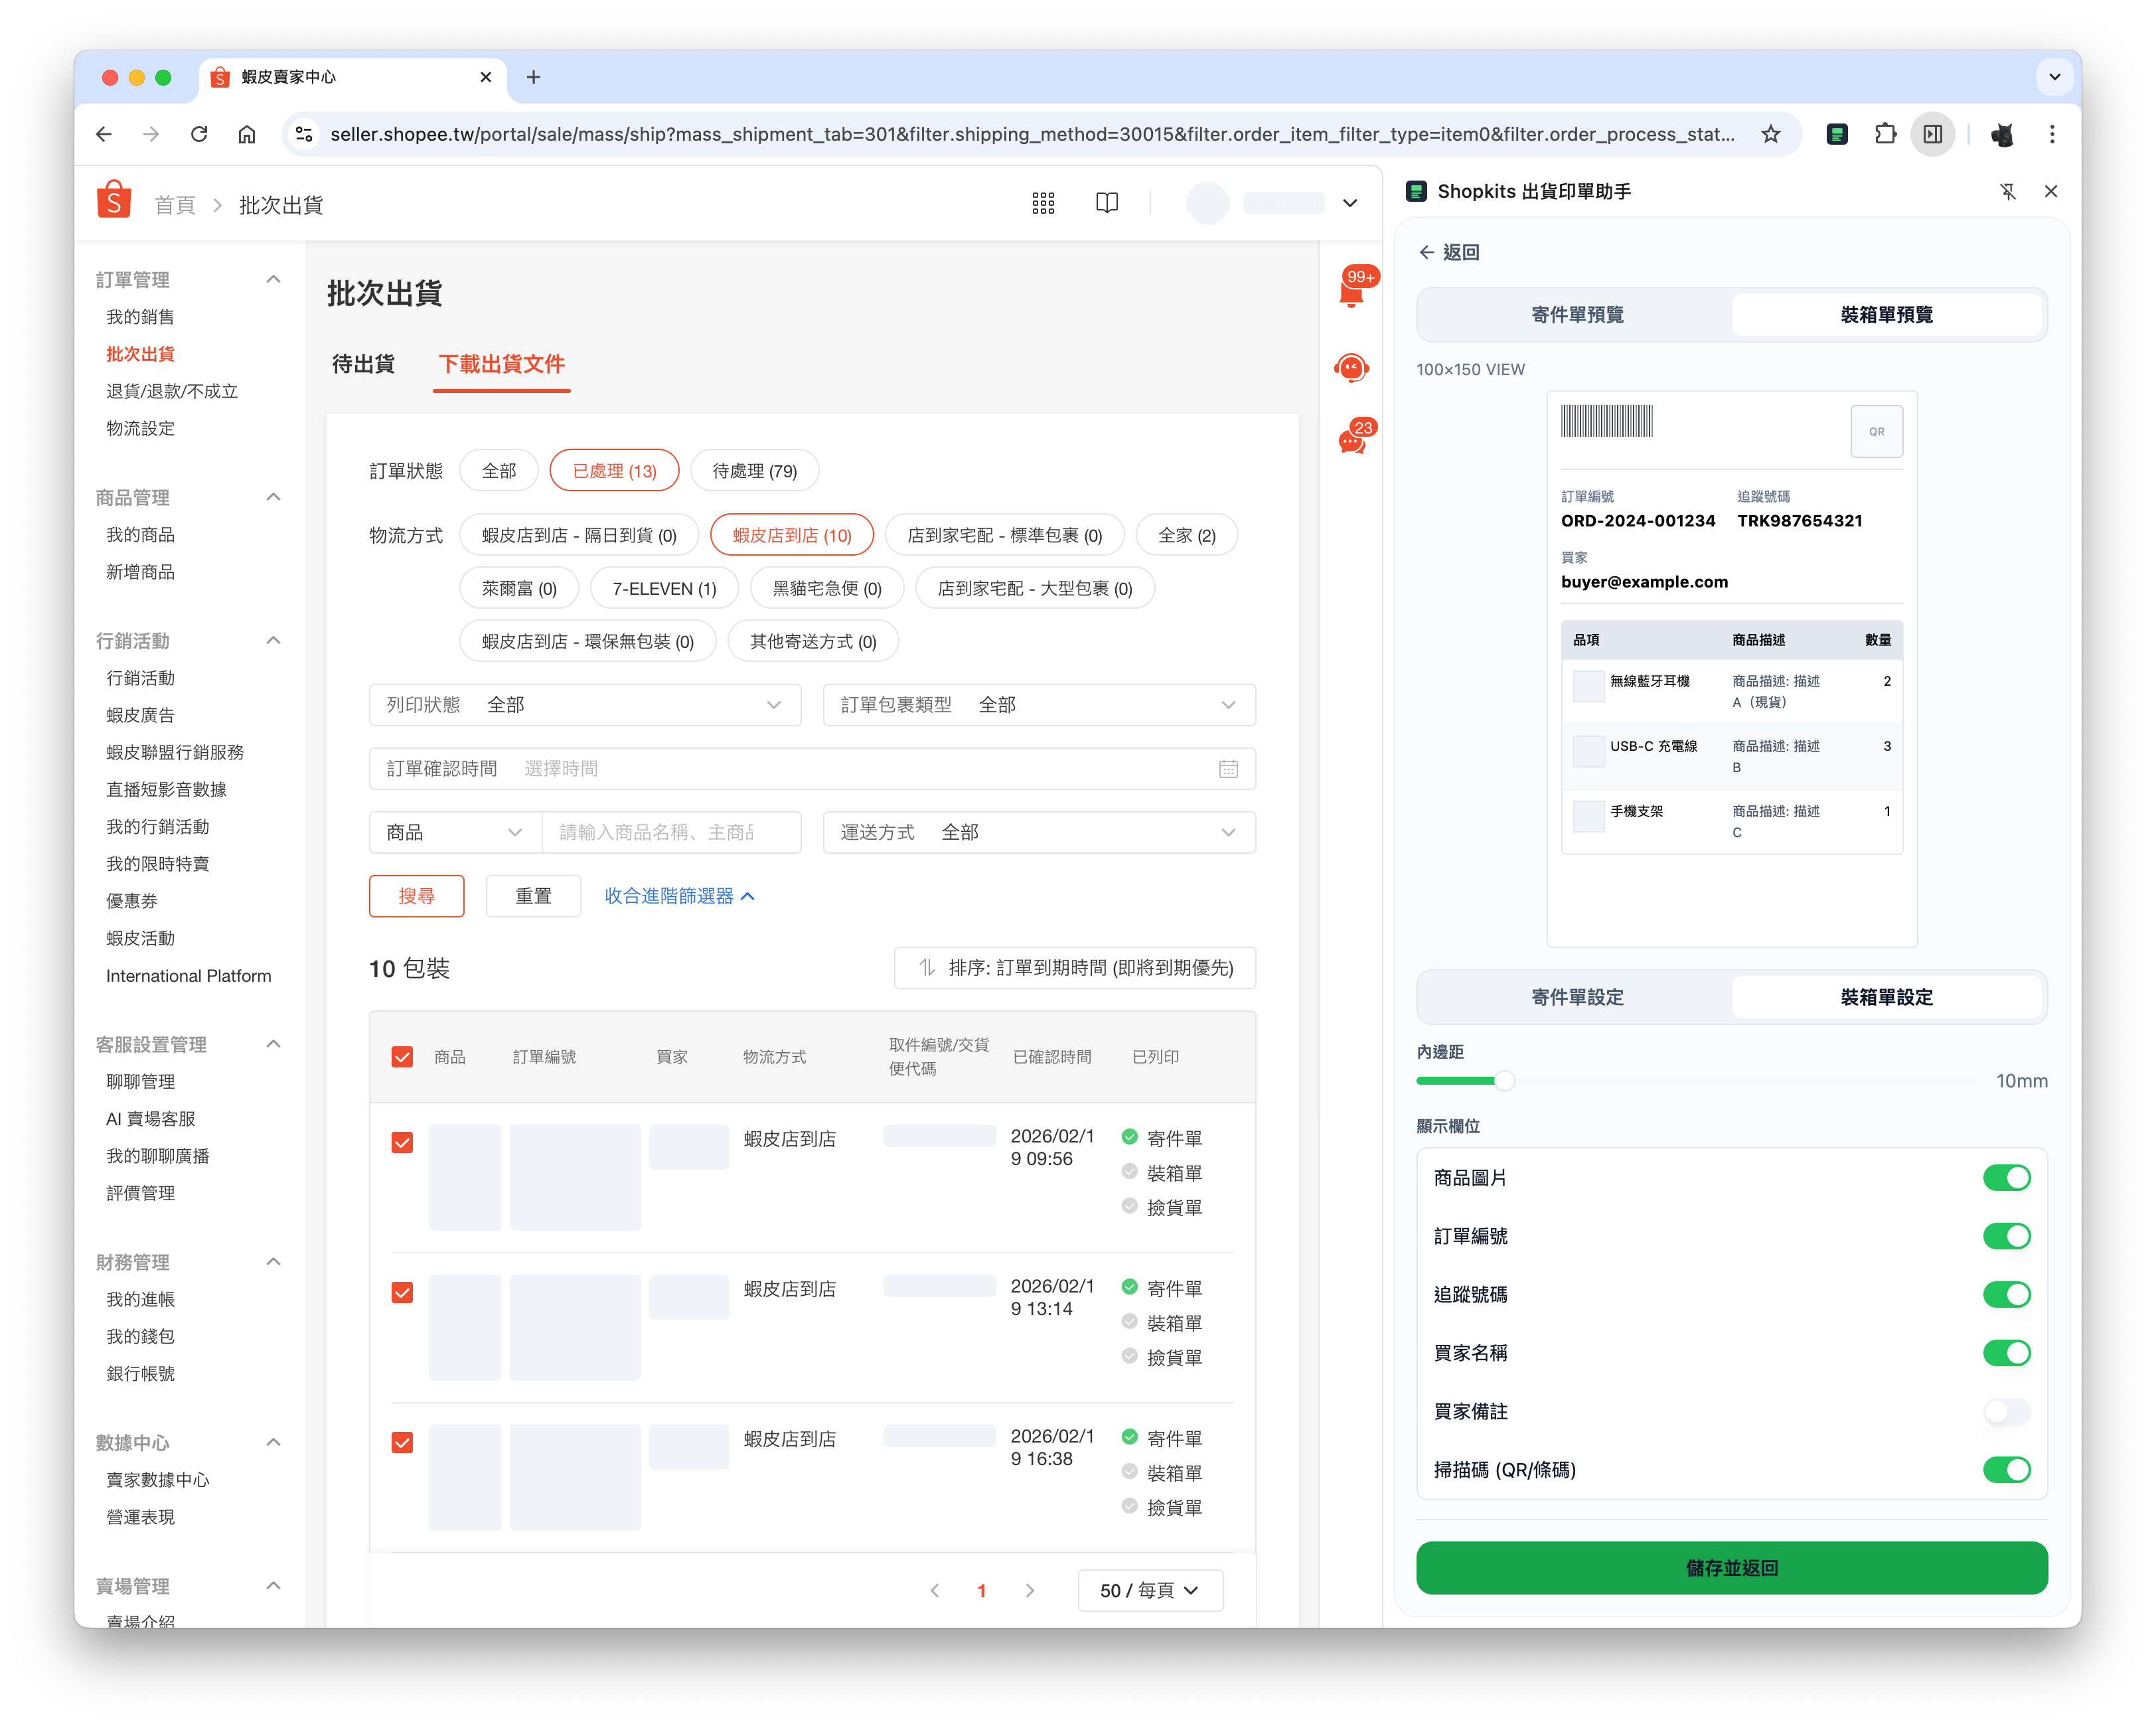The height and width of the screenshot is (1726, 2156).
Task: Open the 商品 search type dropdown
Action: point(455,832)
